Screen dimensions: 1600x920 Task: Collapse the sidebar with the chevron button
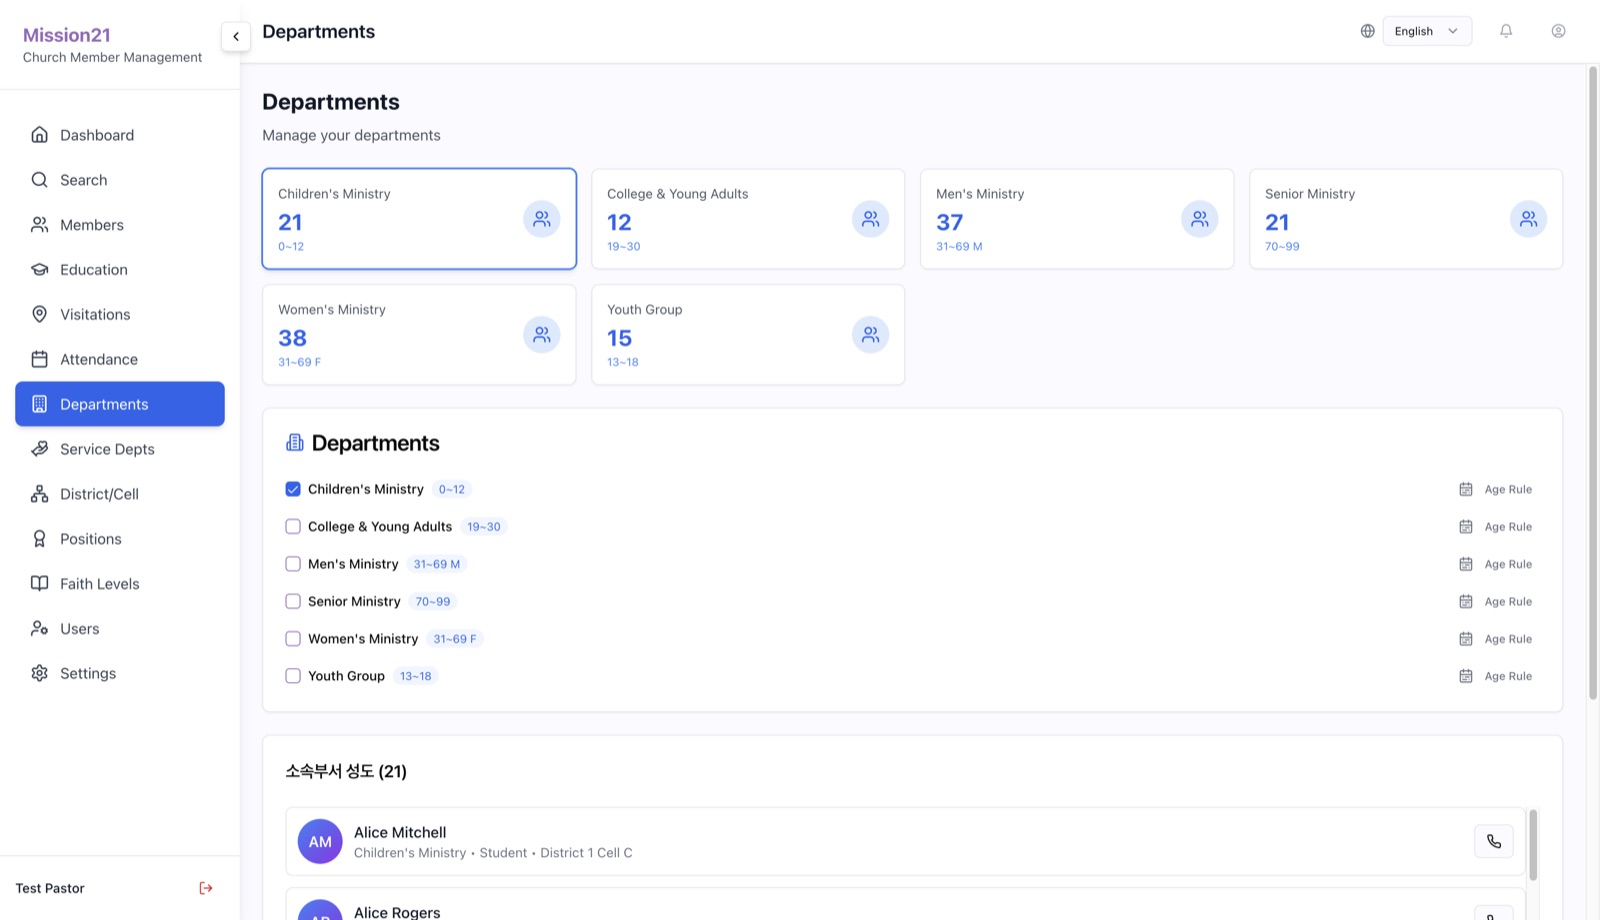(236, 37)
